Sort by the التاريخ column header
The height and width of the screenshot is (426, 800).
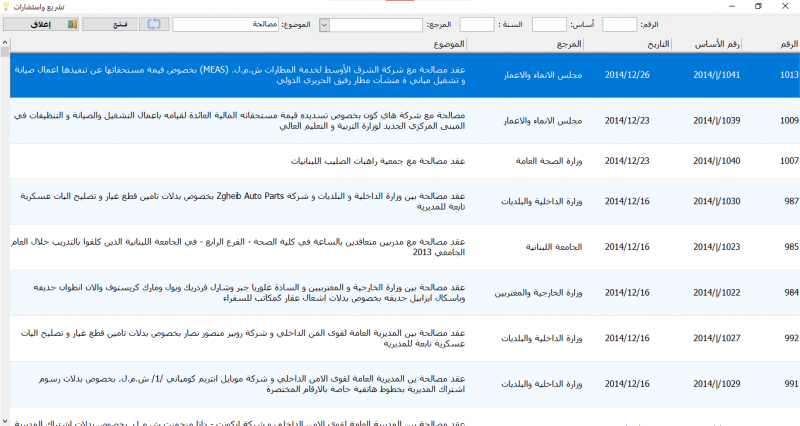pyautogui.click(x=628, y=44)
